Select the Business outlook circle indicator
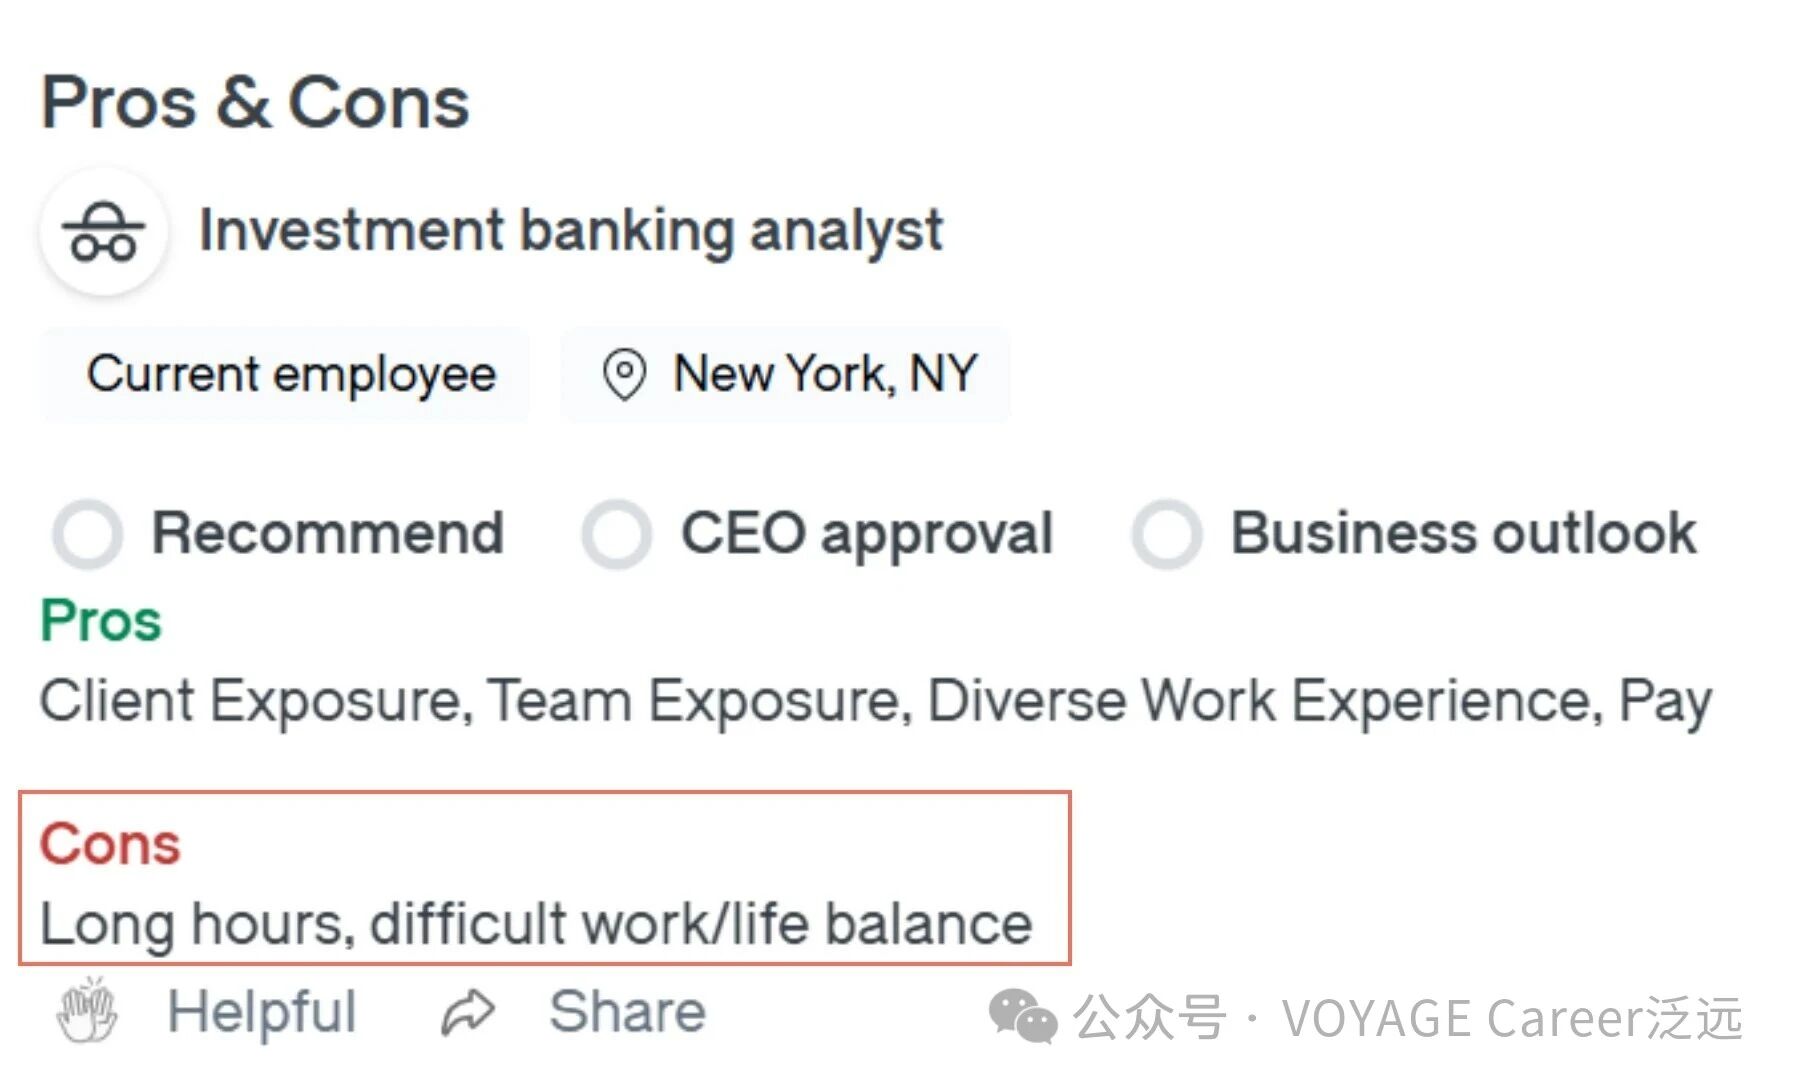Viewport: 1800px width, 1090px height. point(1166,533)
